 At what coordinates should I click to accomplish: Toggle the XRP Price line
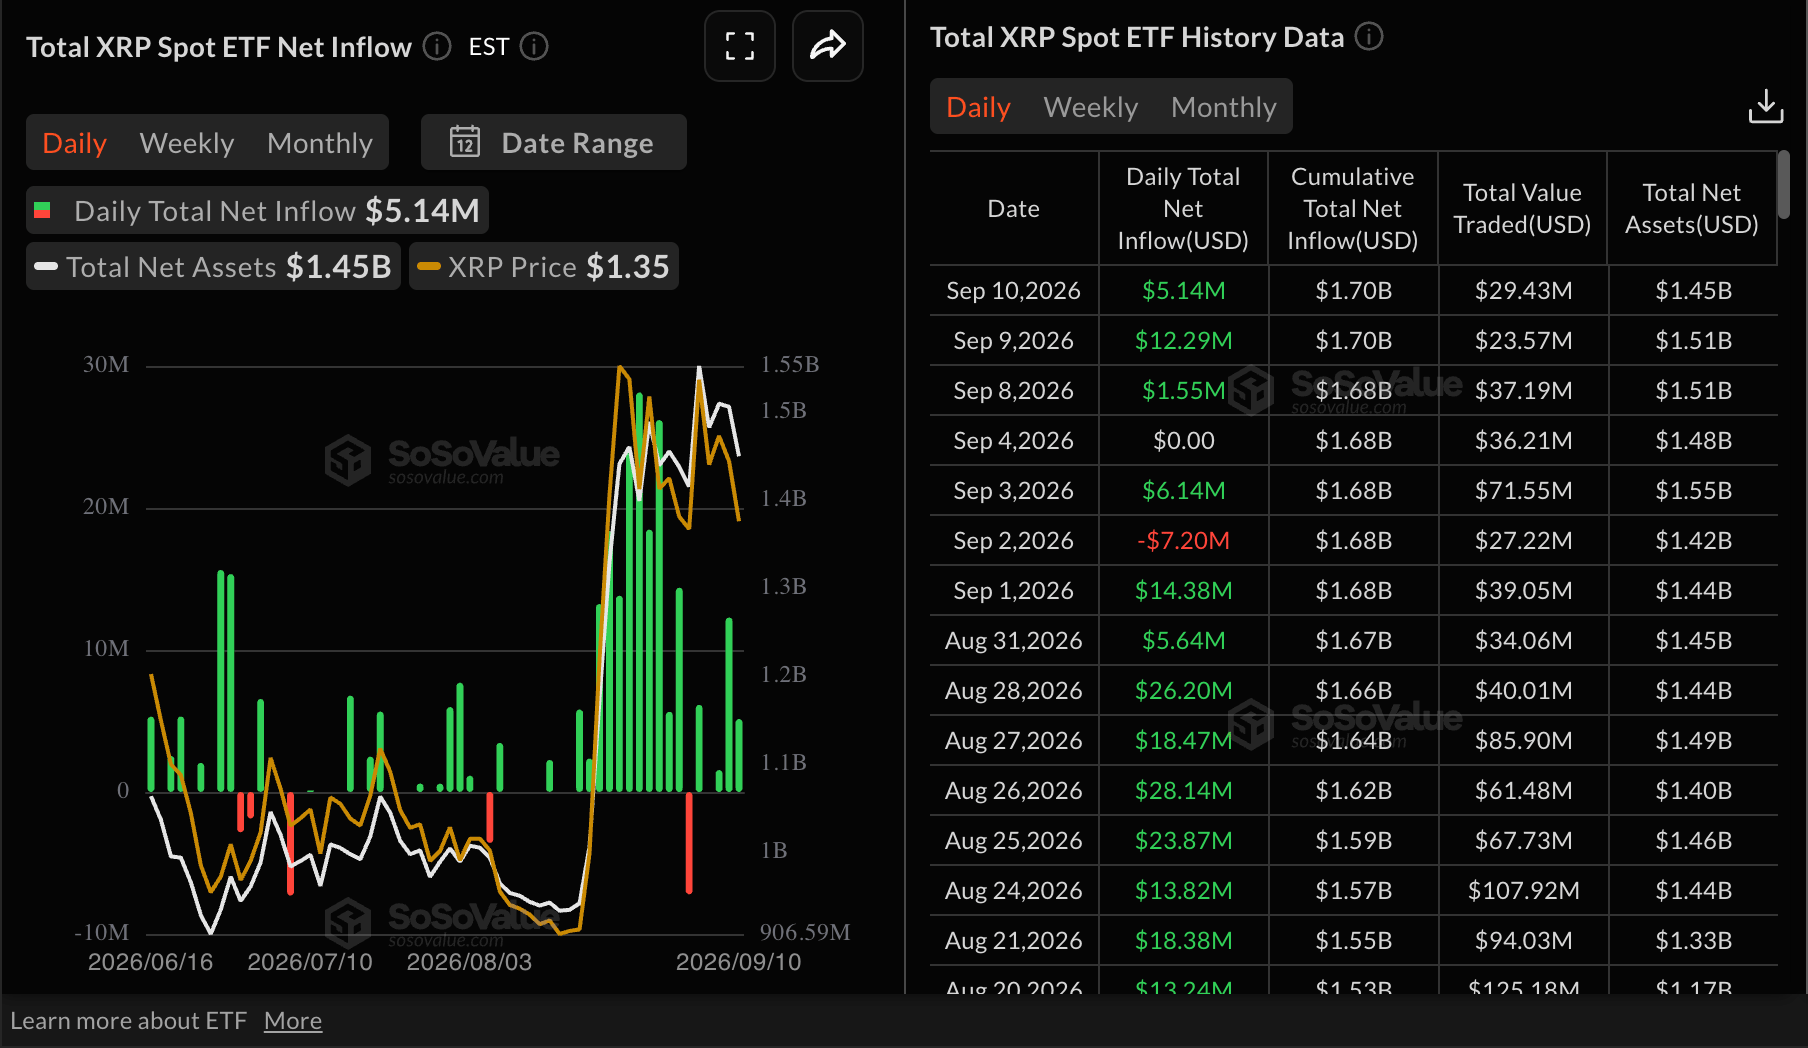point(544,267)
